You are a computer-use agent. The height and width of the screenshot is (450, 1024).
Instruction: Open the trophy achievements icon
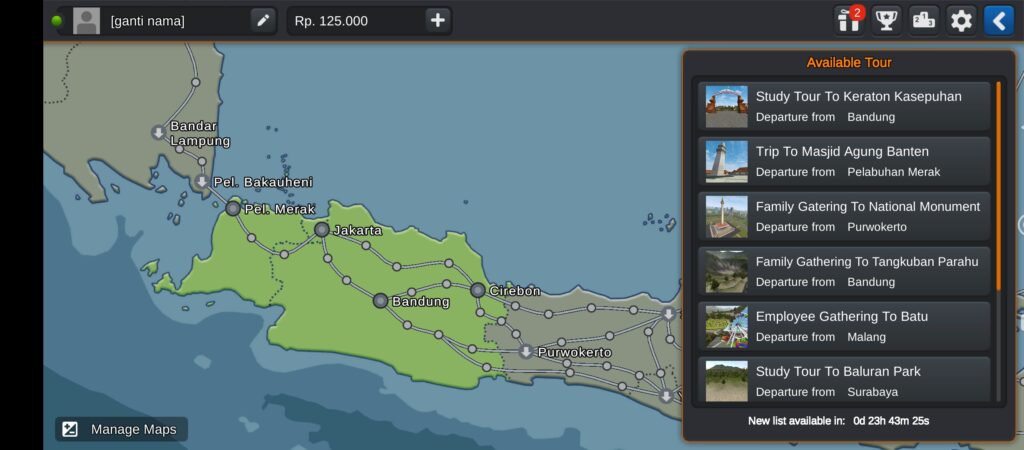point(886,20)
